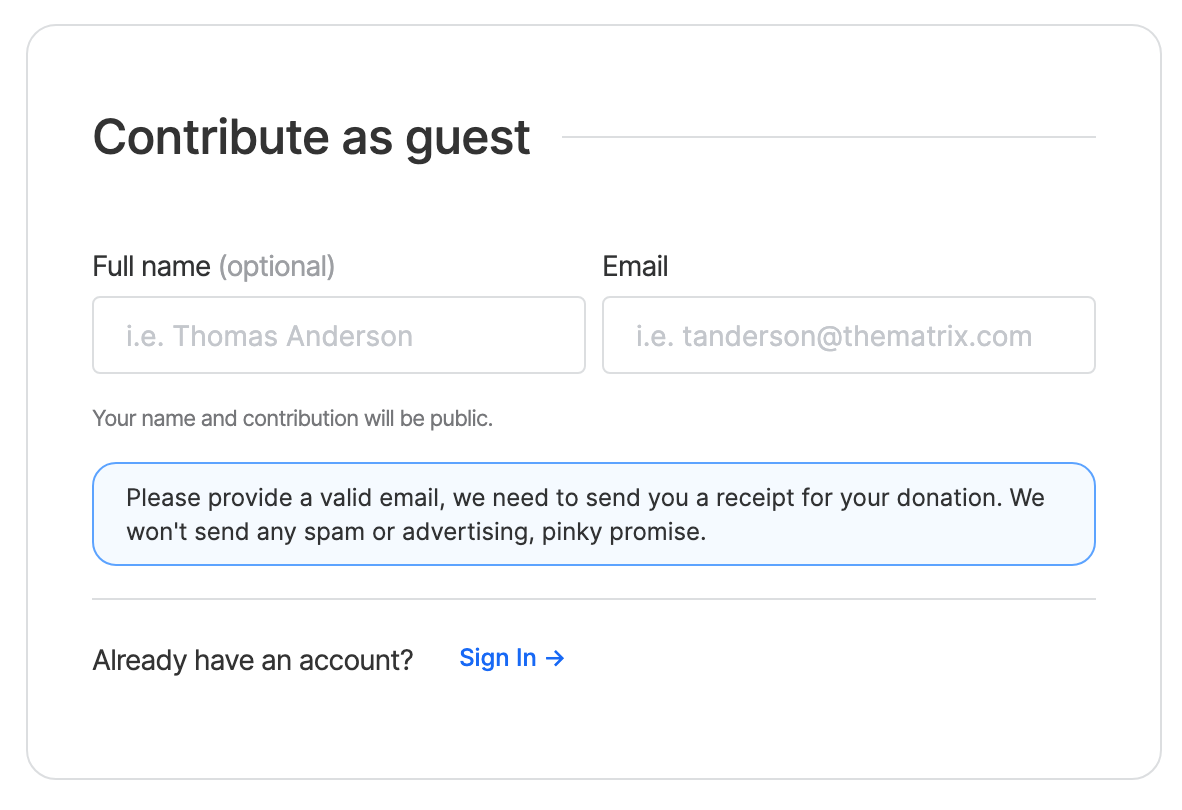Image resolution: width=1182 pixels, height=810 pixels.
Task: Click the arrow icon beside Sign In
Action: tap(555, 659)
